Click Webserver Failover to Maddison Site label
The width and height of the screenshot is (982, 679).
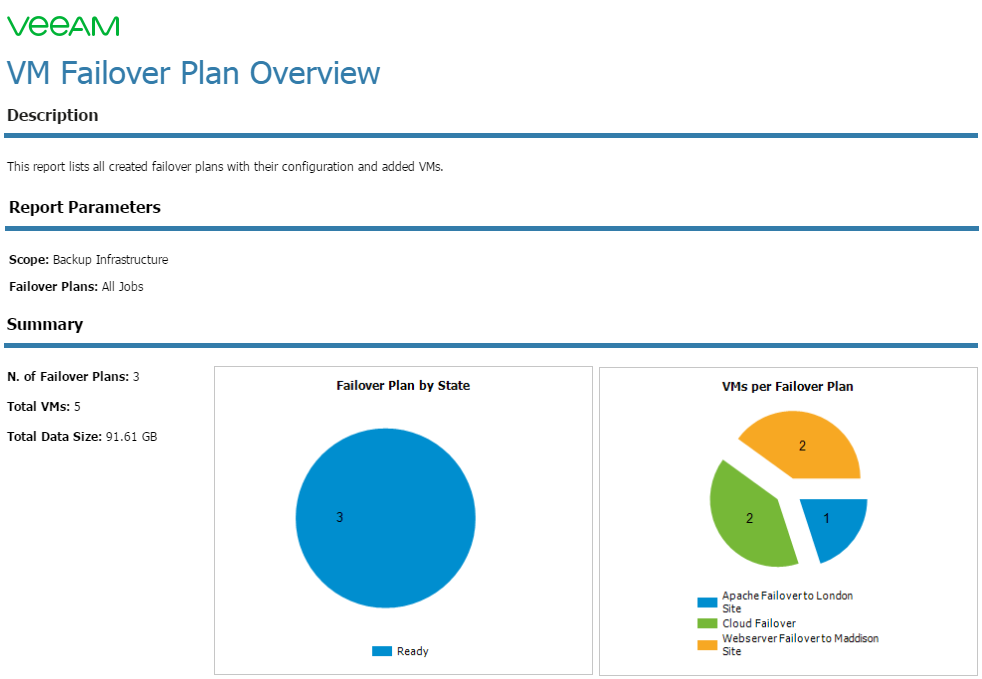click(x=800, y=645)
